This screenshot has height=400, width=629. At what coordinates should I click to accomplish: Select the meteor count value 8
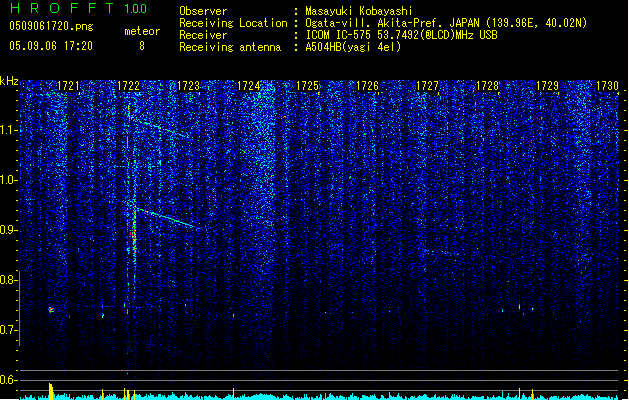[x=142, y=46]
